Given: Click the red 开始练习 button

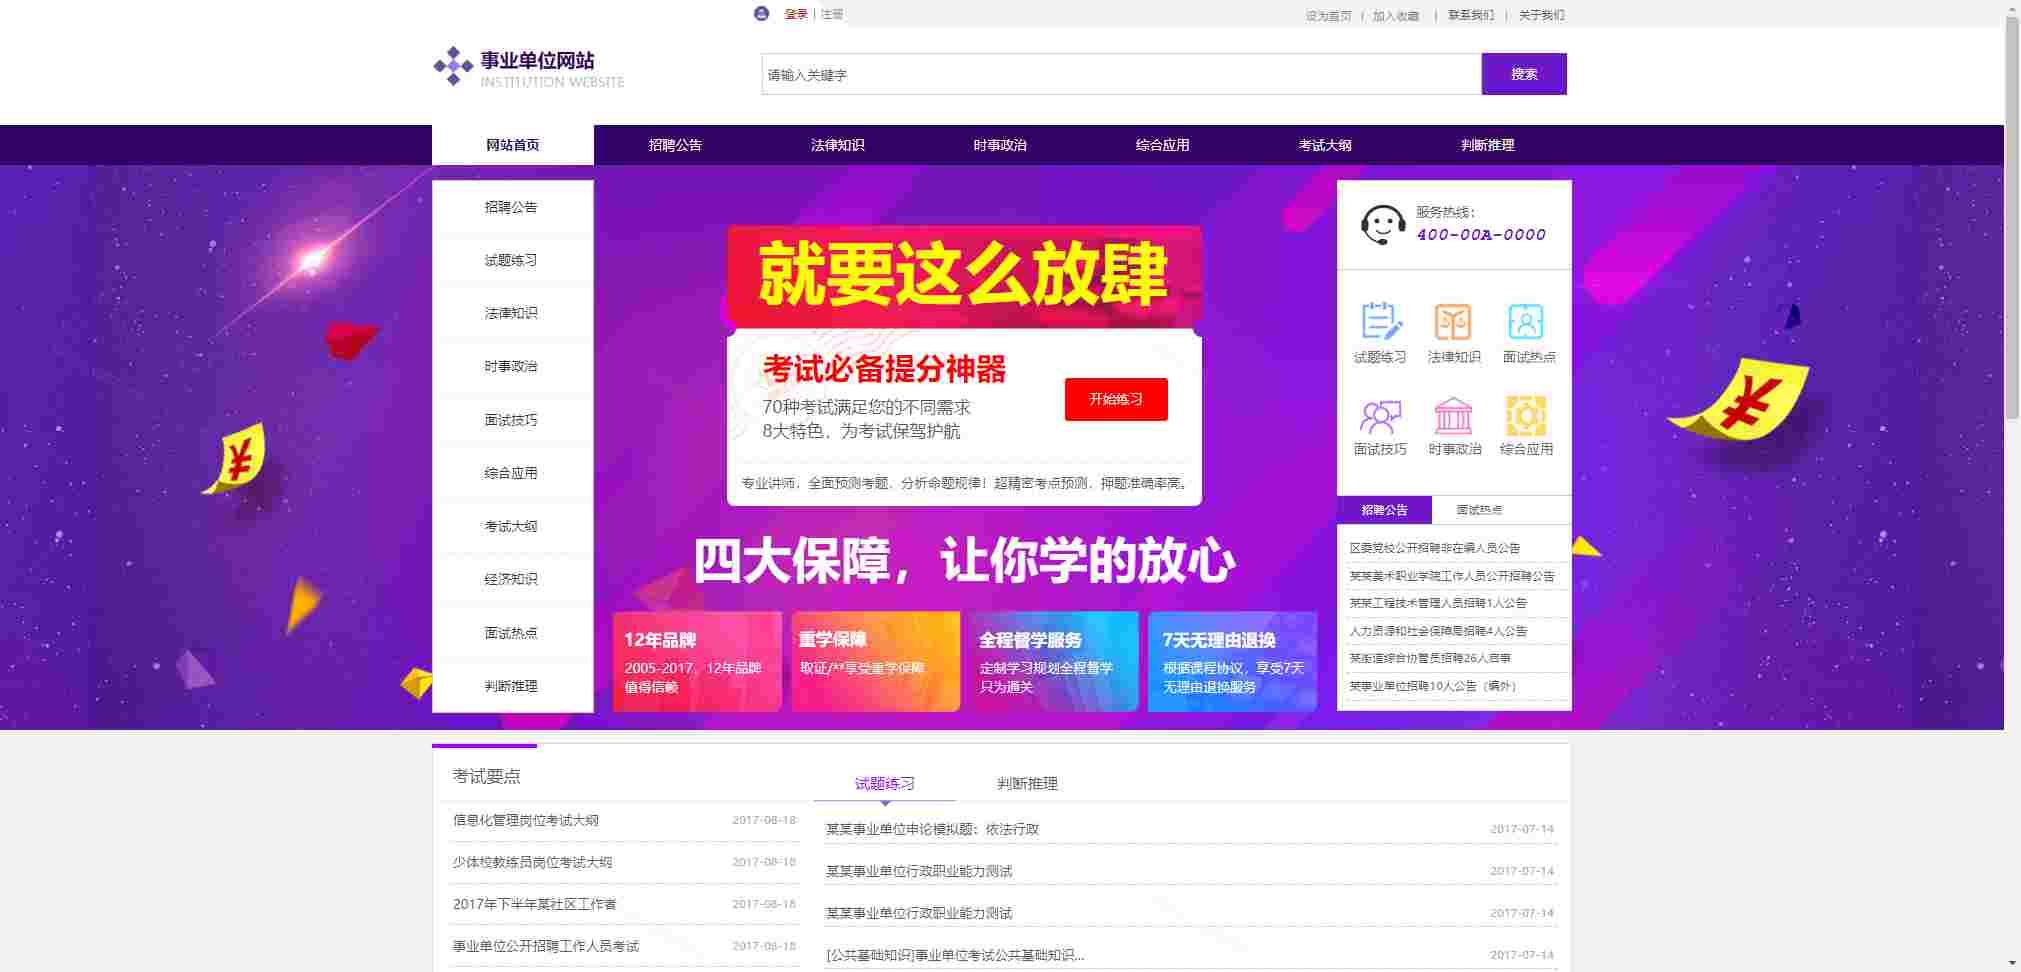Looking at the screenshot, I should point(1116,399).
